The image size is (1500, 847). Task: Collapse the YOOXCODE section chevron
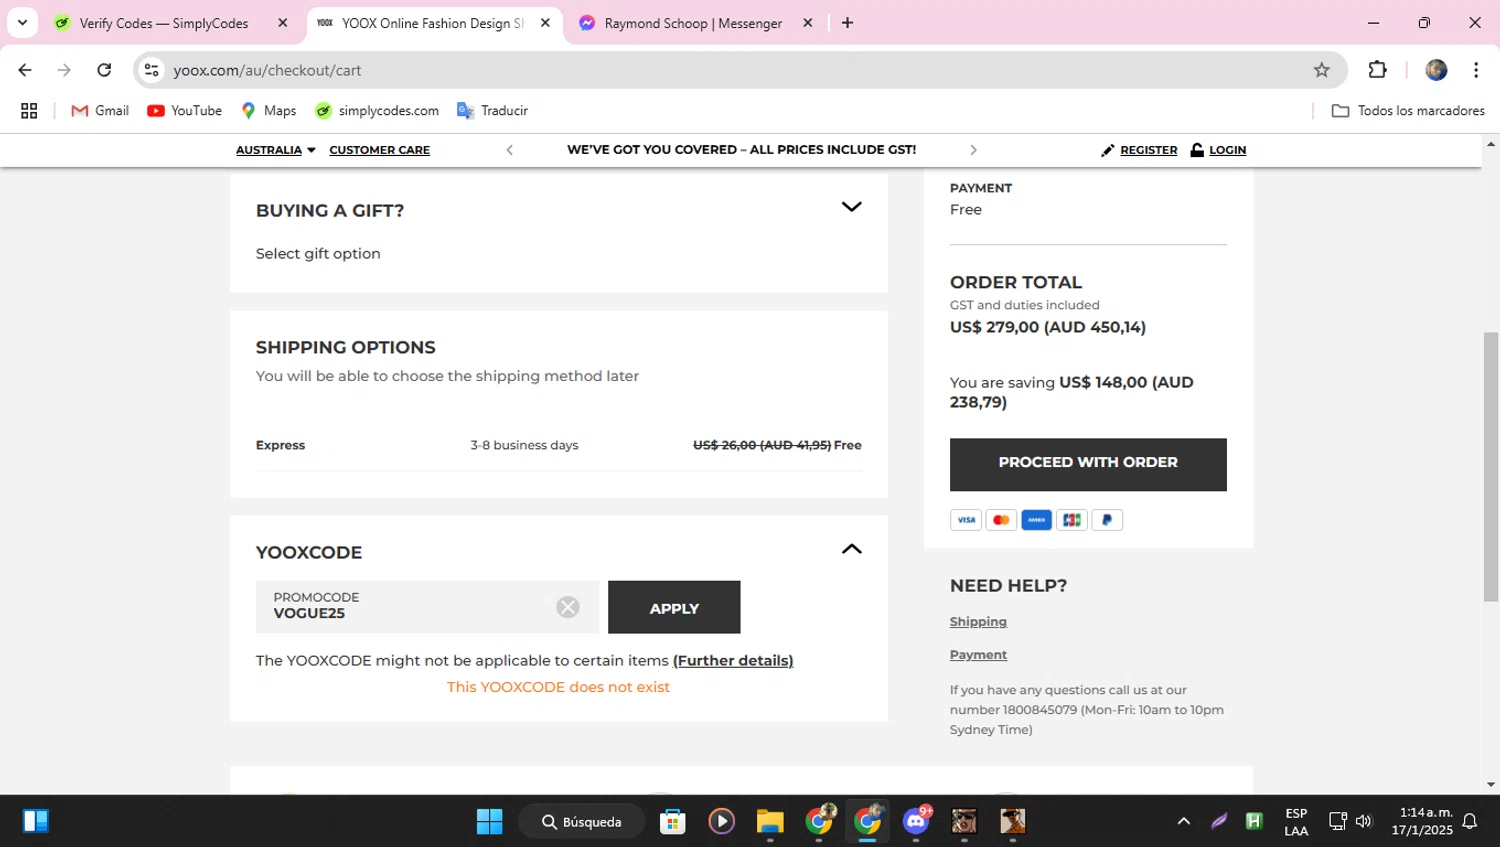pos(851,549)
